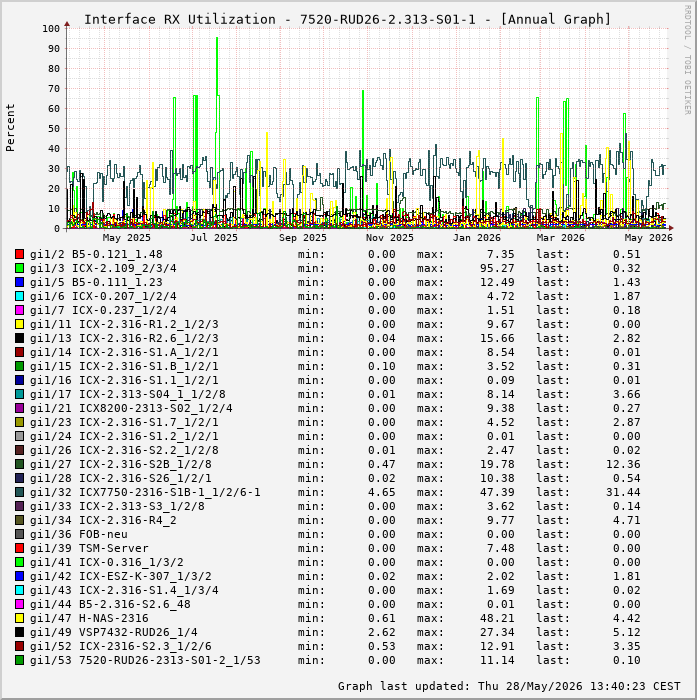Screen dimensions: 697x700
Task: Click last value 31.44
Action: (x=623, y=492)
